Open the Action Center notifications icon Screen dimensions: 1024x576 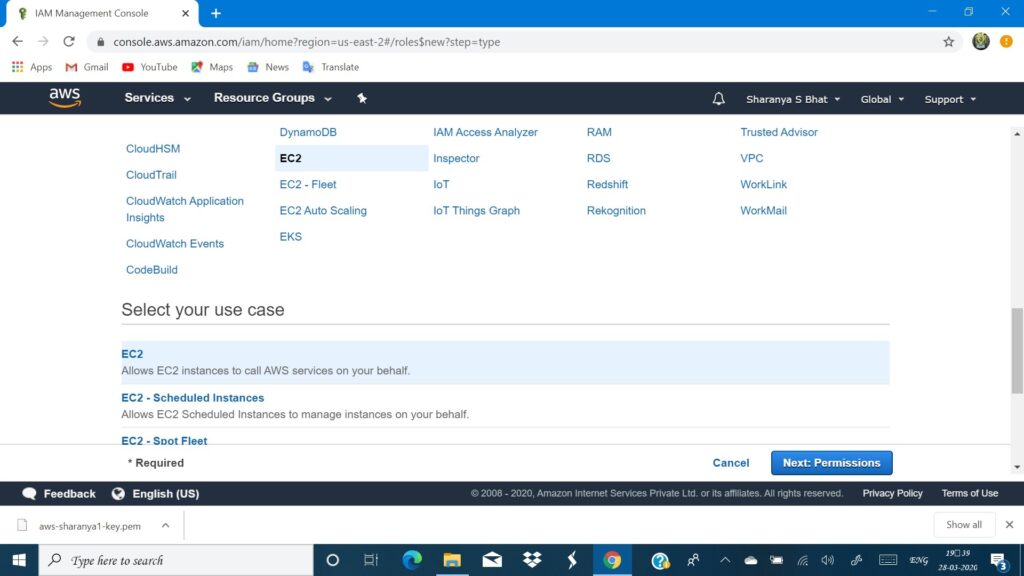click(x=999, y=560)
